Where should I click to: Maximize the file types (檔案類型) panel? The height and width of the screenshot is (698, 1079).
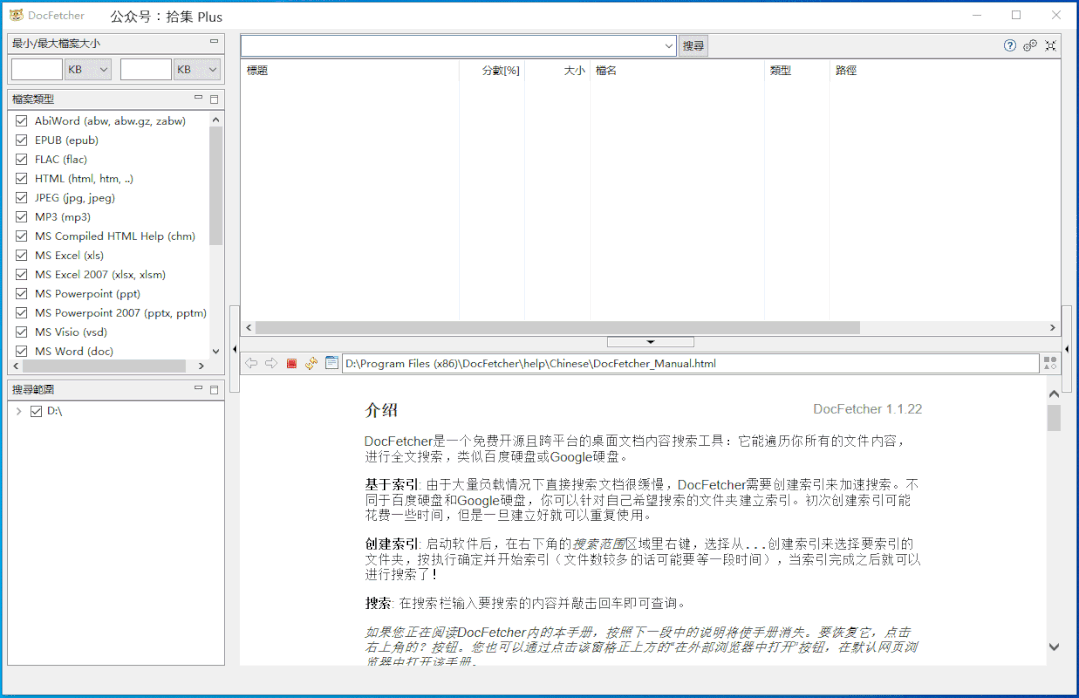213,99
